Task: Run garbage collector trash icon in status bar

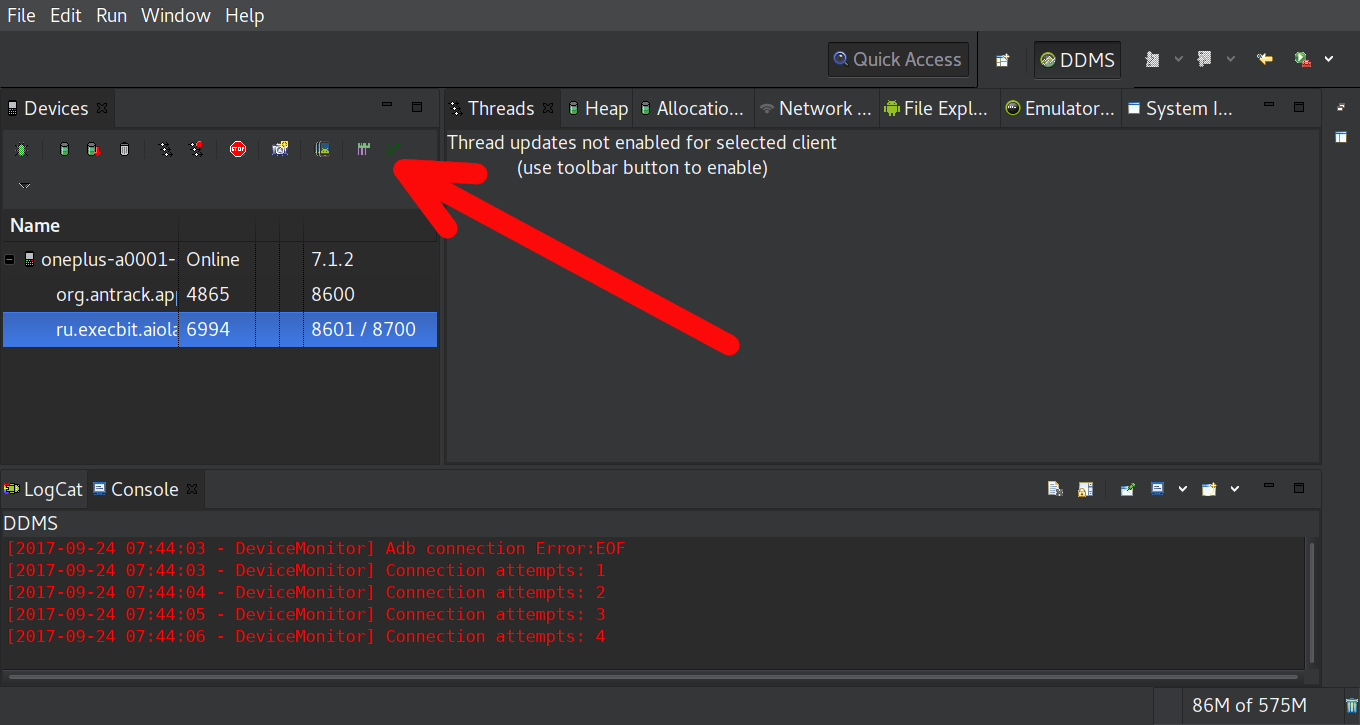Action: [x=1351, y=706]
